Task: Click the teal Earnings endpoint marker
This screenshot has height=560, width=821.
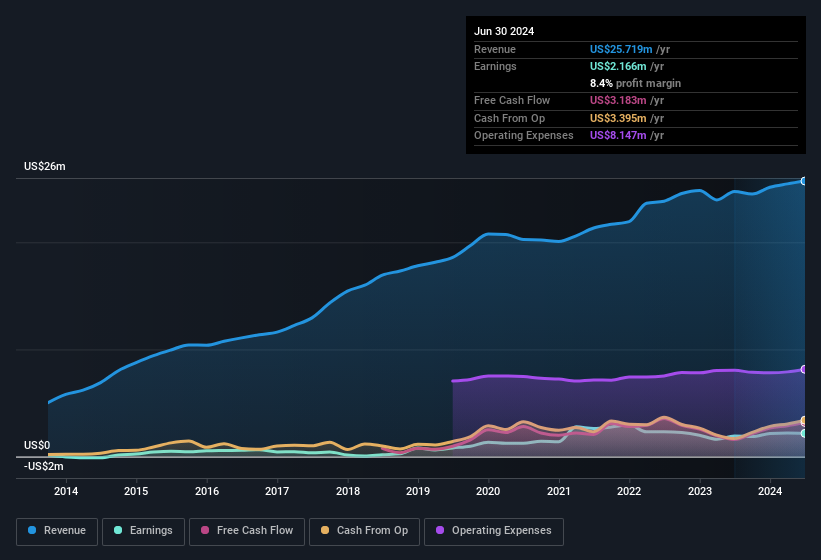Action: [804, 434]
